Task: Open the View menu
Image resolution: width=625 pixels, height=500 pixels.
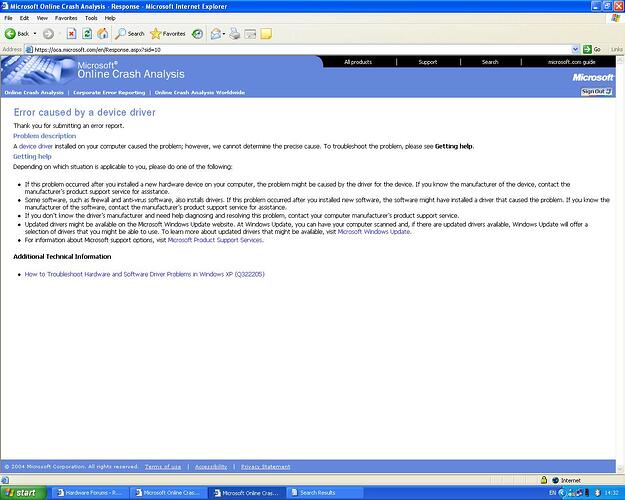Action: (x=42, y=18)
